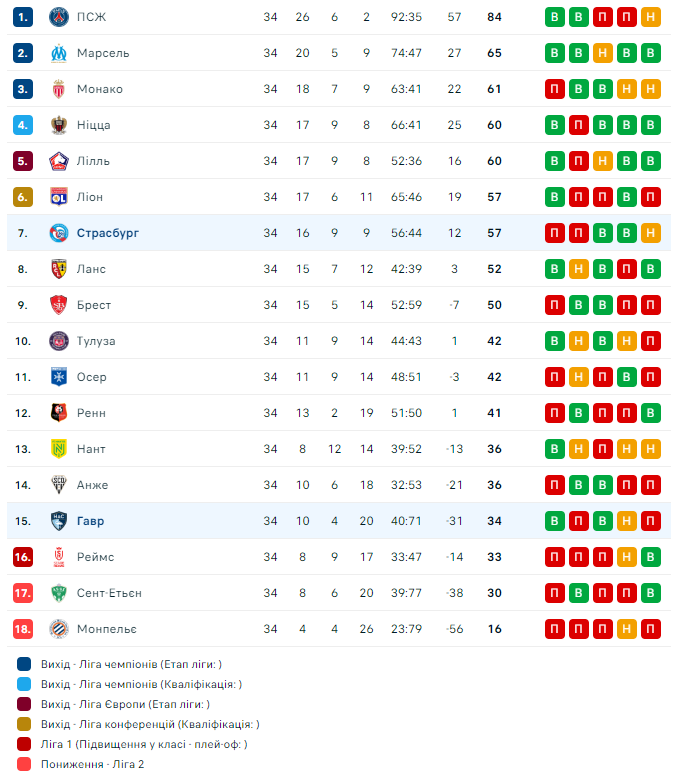Click the Lille club crest

click(59, 161)
